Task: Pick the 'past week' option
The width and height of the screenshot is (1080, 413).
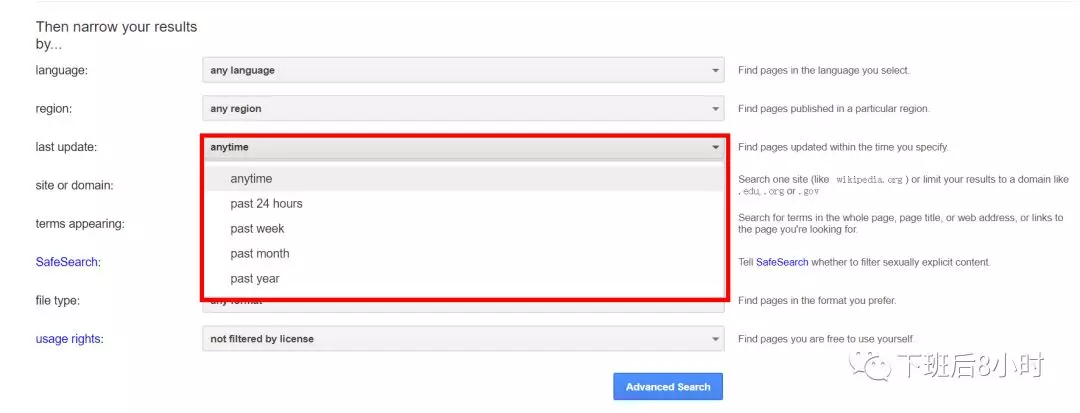Action: 257,229
